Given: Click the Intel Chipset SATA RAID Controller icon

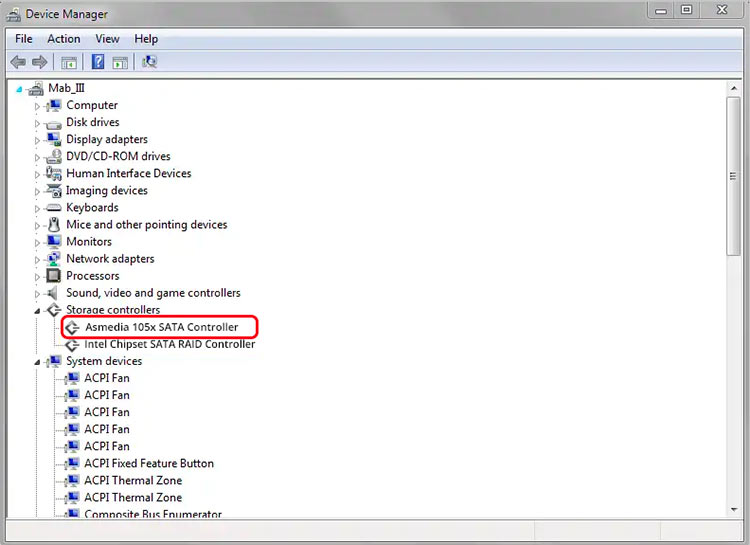Looking at the screenshot, I should [73, 345].
